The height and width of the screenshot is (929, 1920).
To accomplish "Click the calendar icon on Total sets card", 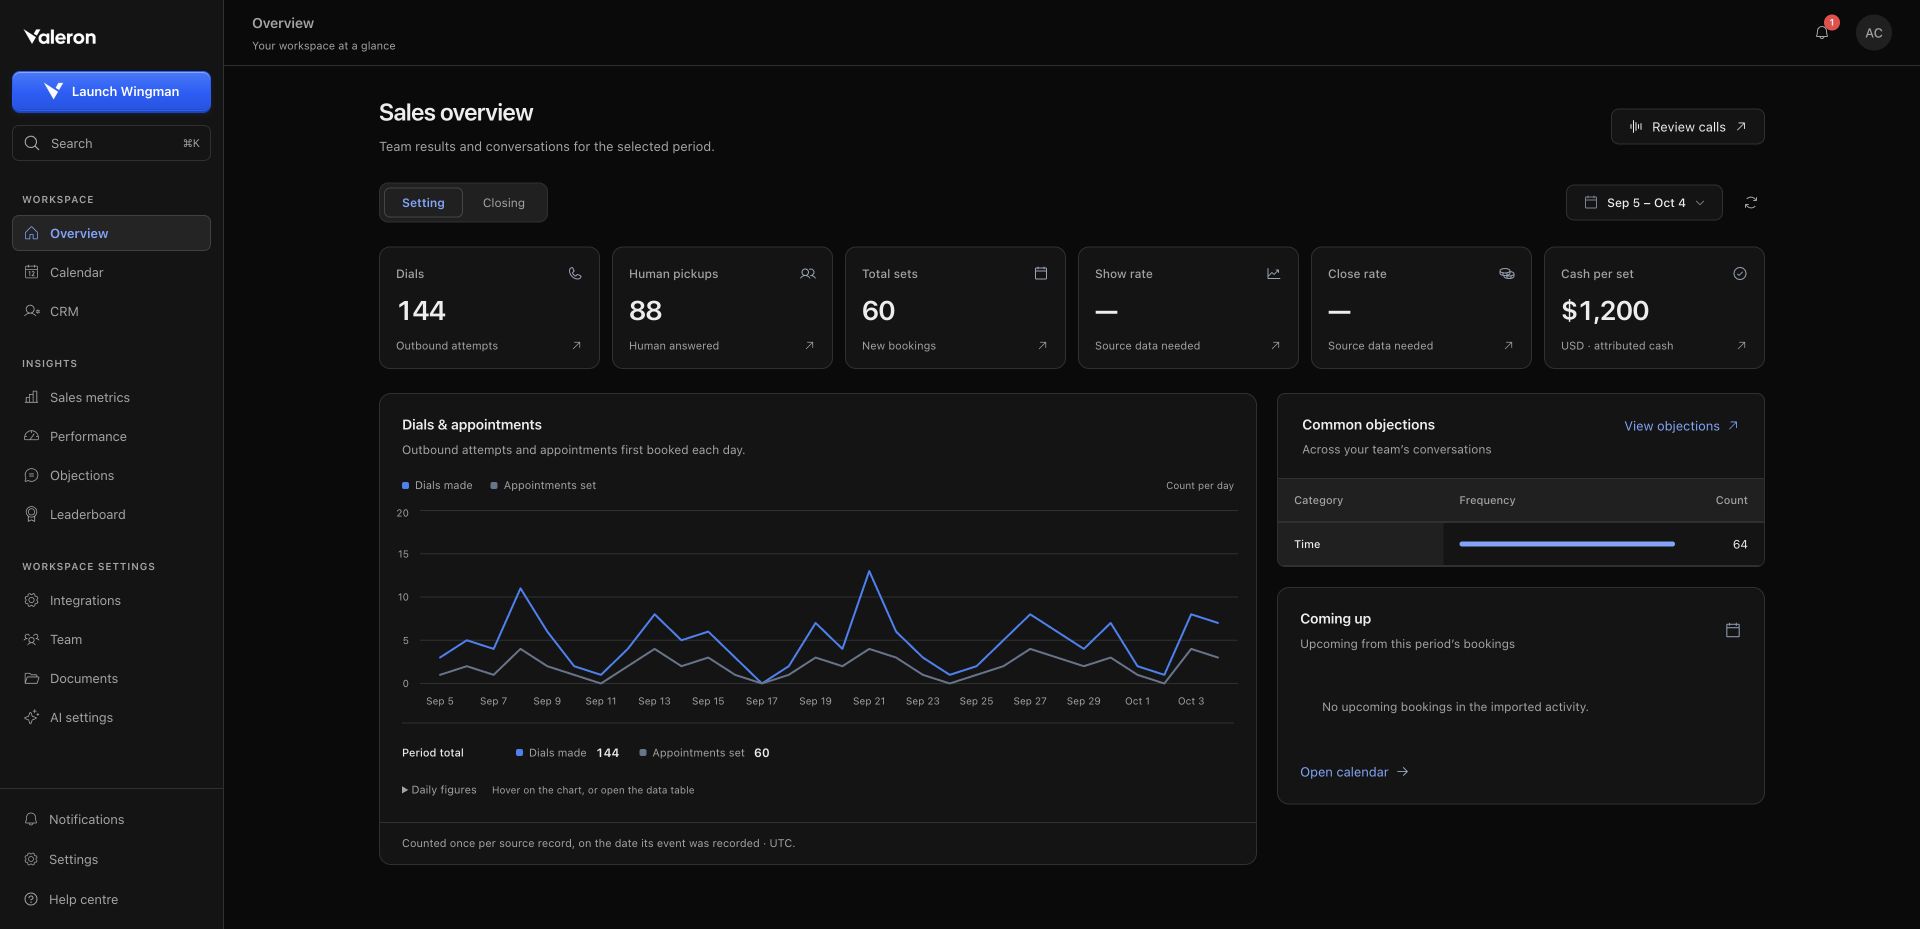I will tap(1041, 274).
